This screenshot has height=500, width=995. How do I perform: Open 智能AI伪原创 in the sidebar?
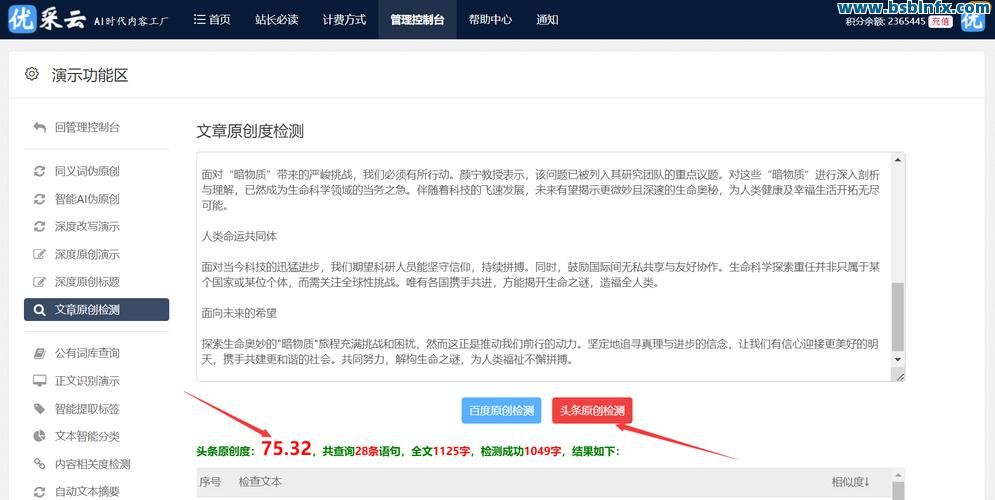click(x=87, y=199)
